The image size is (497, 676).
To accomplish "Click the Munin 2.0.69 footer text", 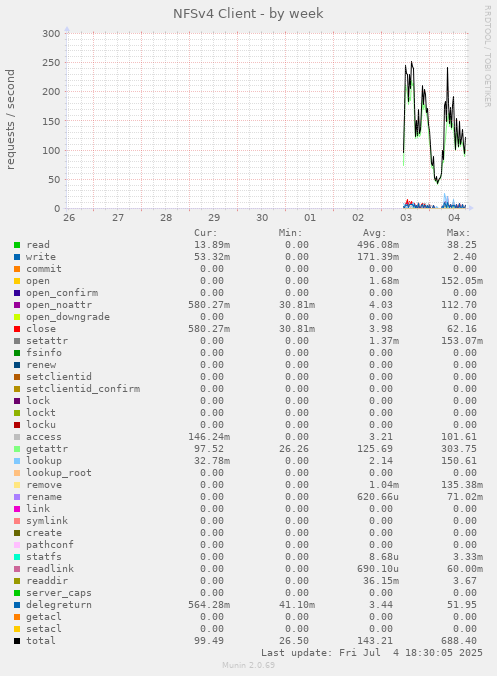I will coord(248,665).
